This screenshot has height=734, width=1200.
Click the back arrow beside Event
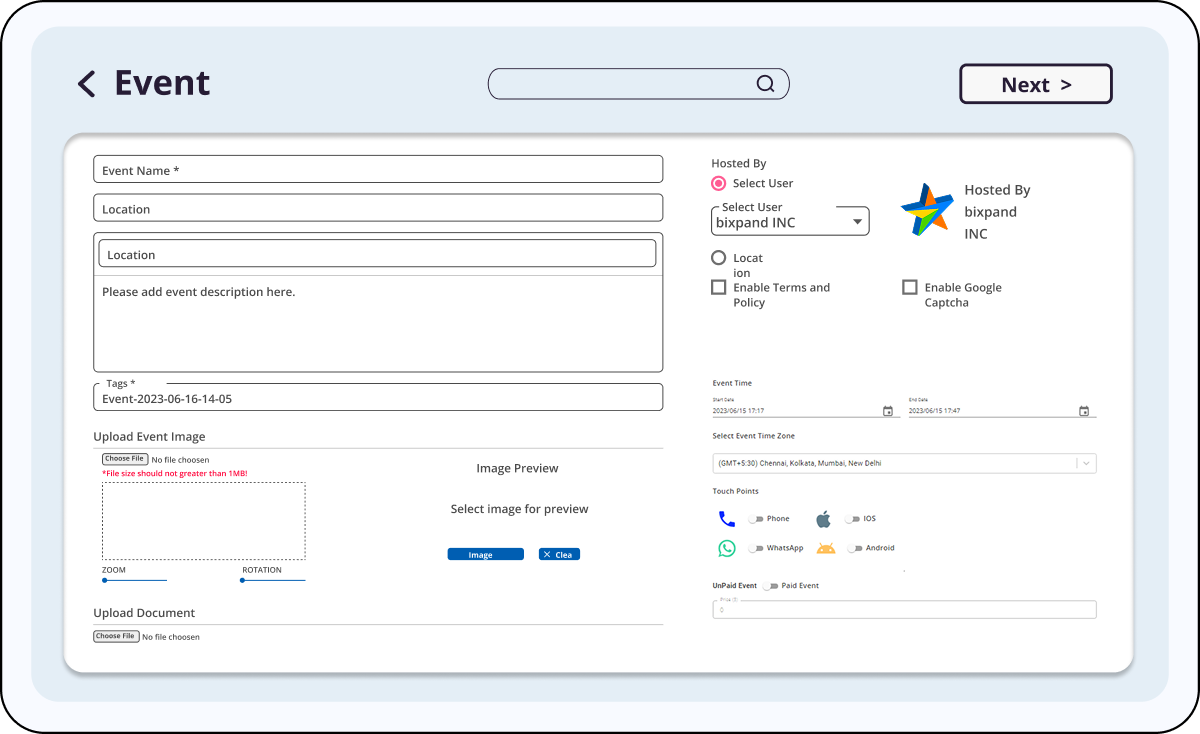(x=87, y=84)
